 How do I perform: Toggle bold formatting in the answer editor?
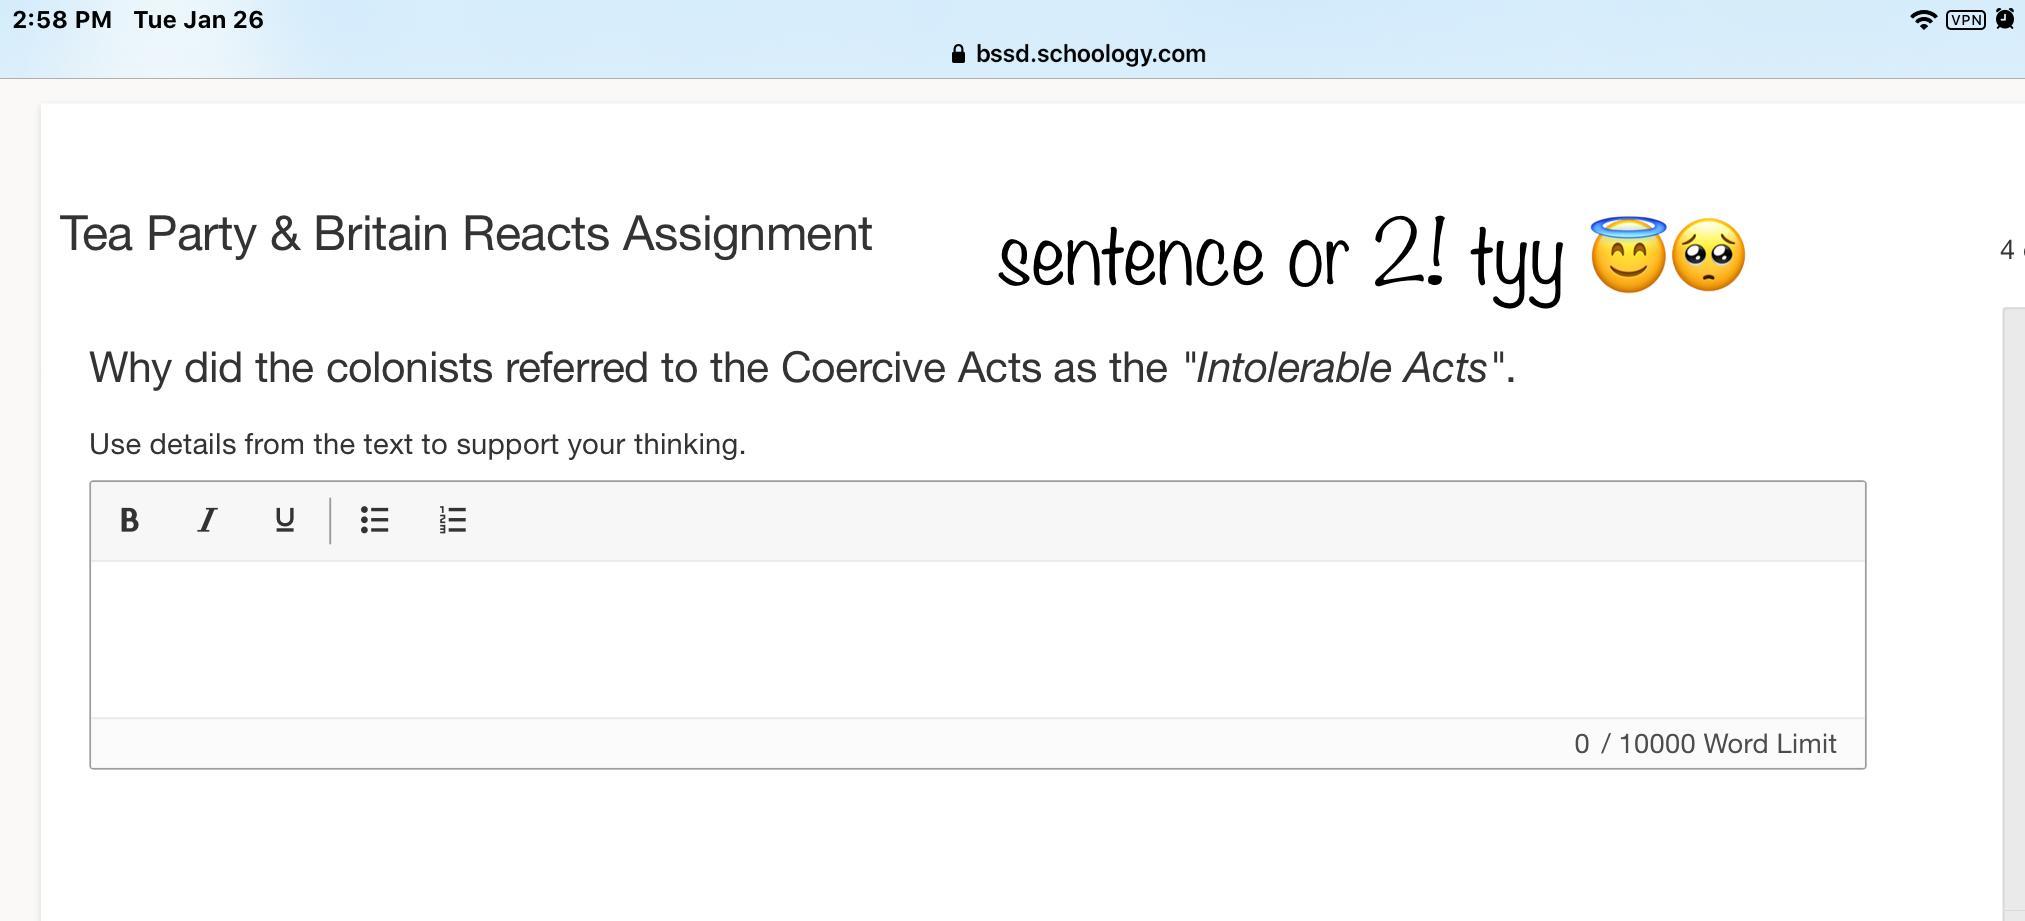129,520
